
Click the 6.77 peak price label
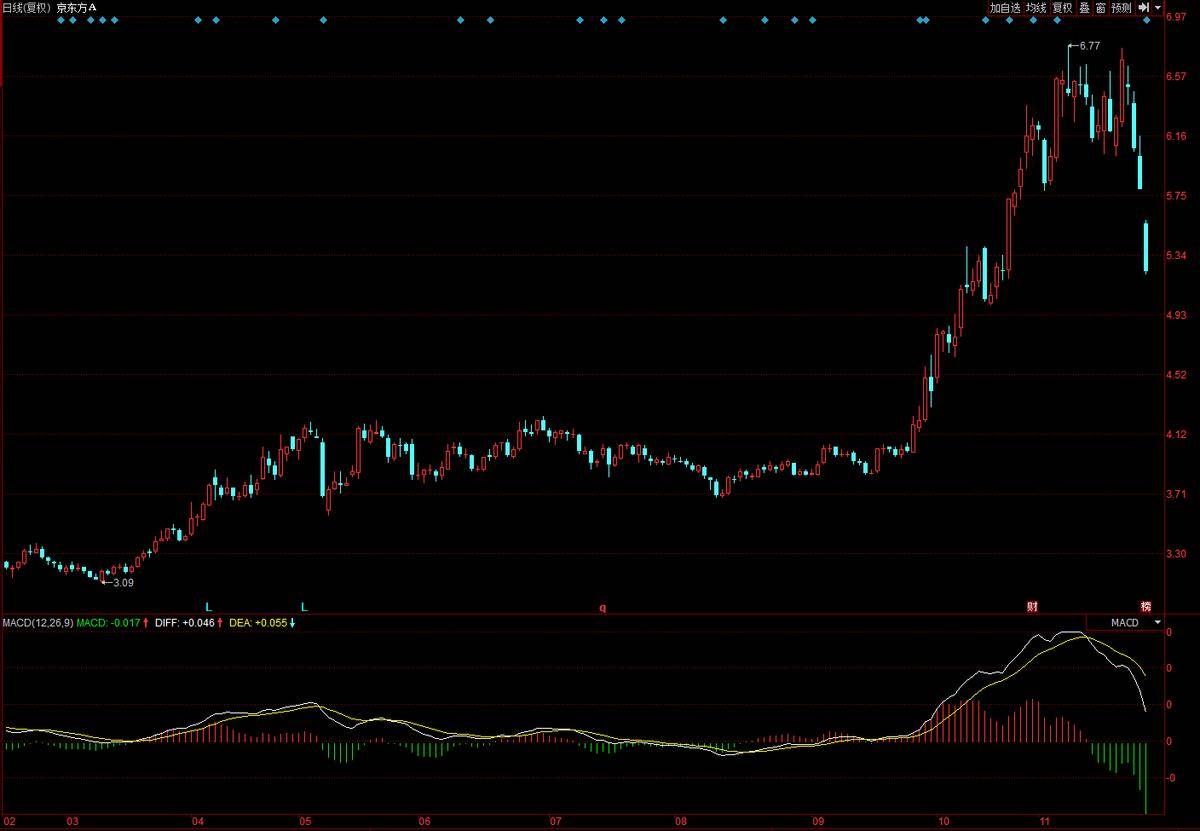coord(1090,46)
